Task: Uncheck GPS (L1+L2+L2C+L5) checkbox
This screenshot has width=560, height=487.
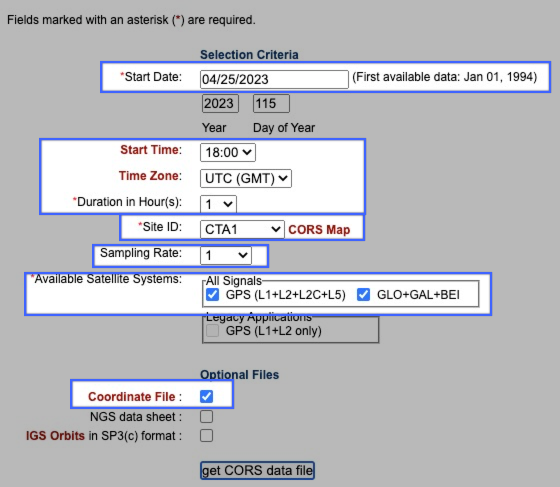Action: pos(212,295)
